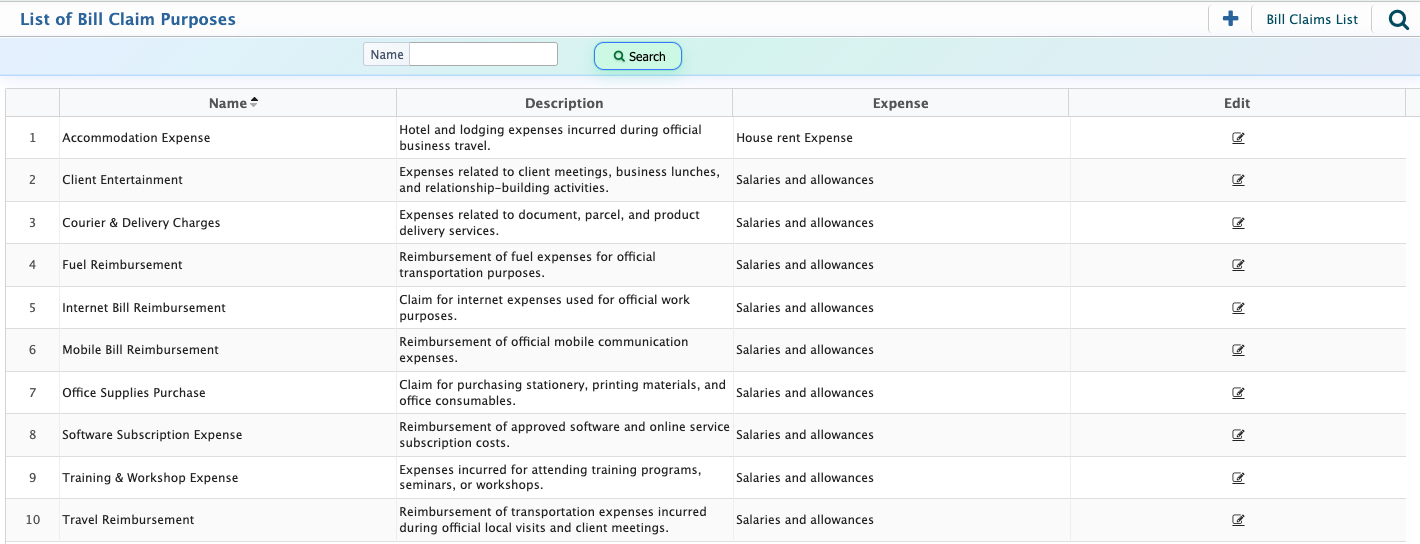The image size is (1420, 544).
Task: Click the official local visits description
Action: (x=564, y=520)
